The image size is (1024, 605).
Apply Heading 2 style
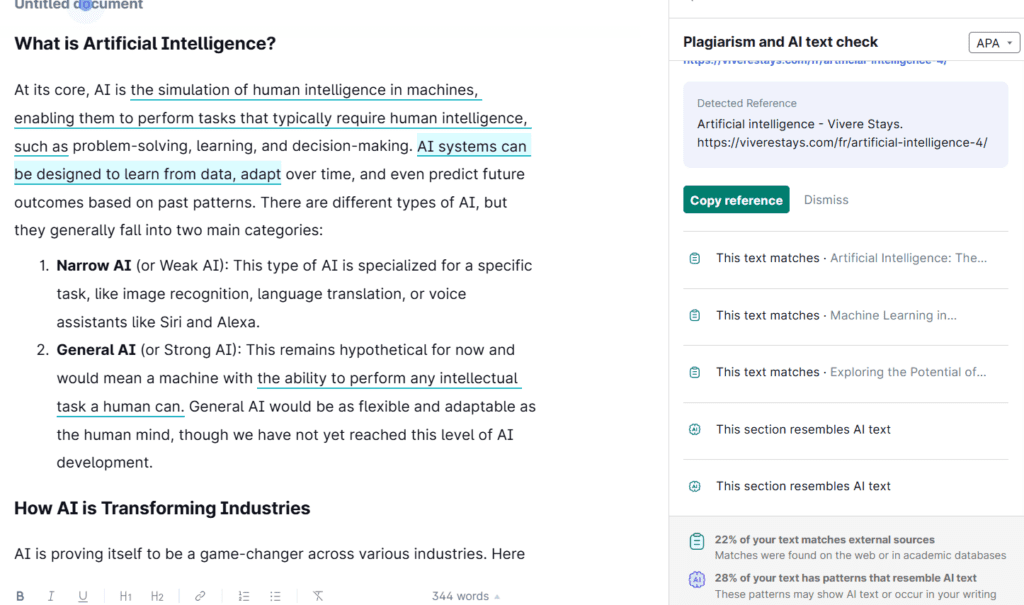(157, 596)
